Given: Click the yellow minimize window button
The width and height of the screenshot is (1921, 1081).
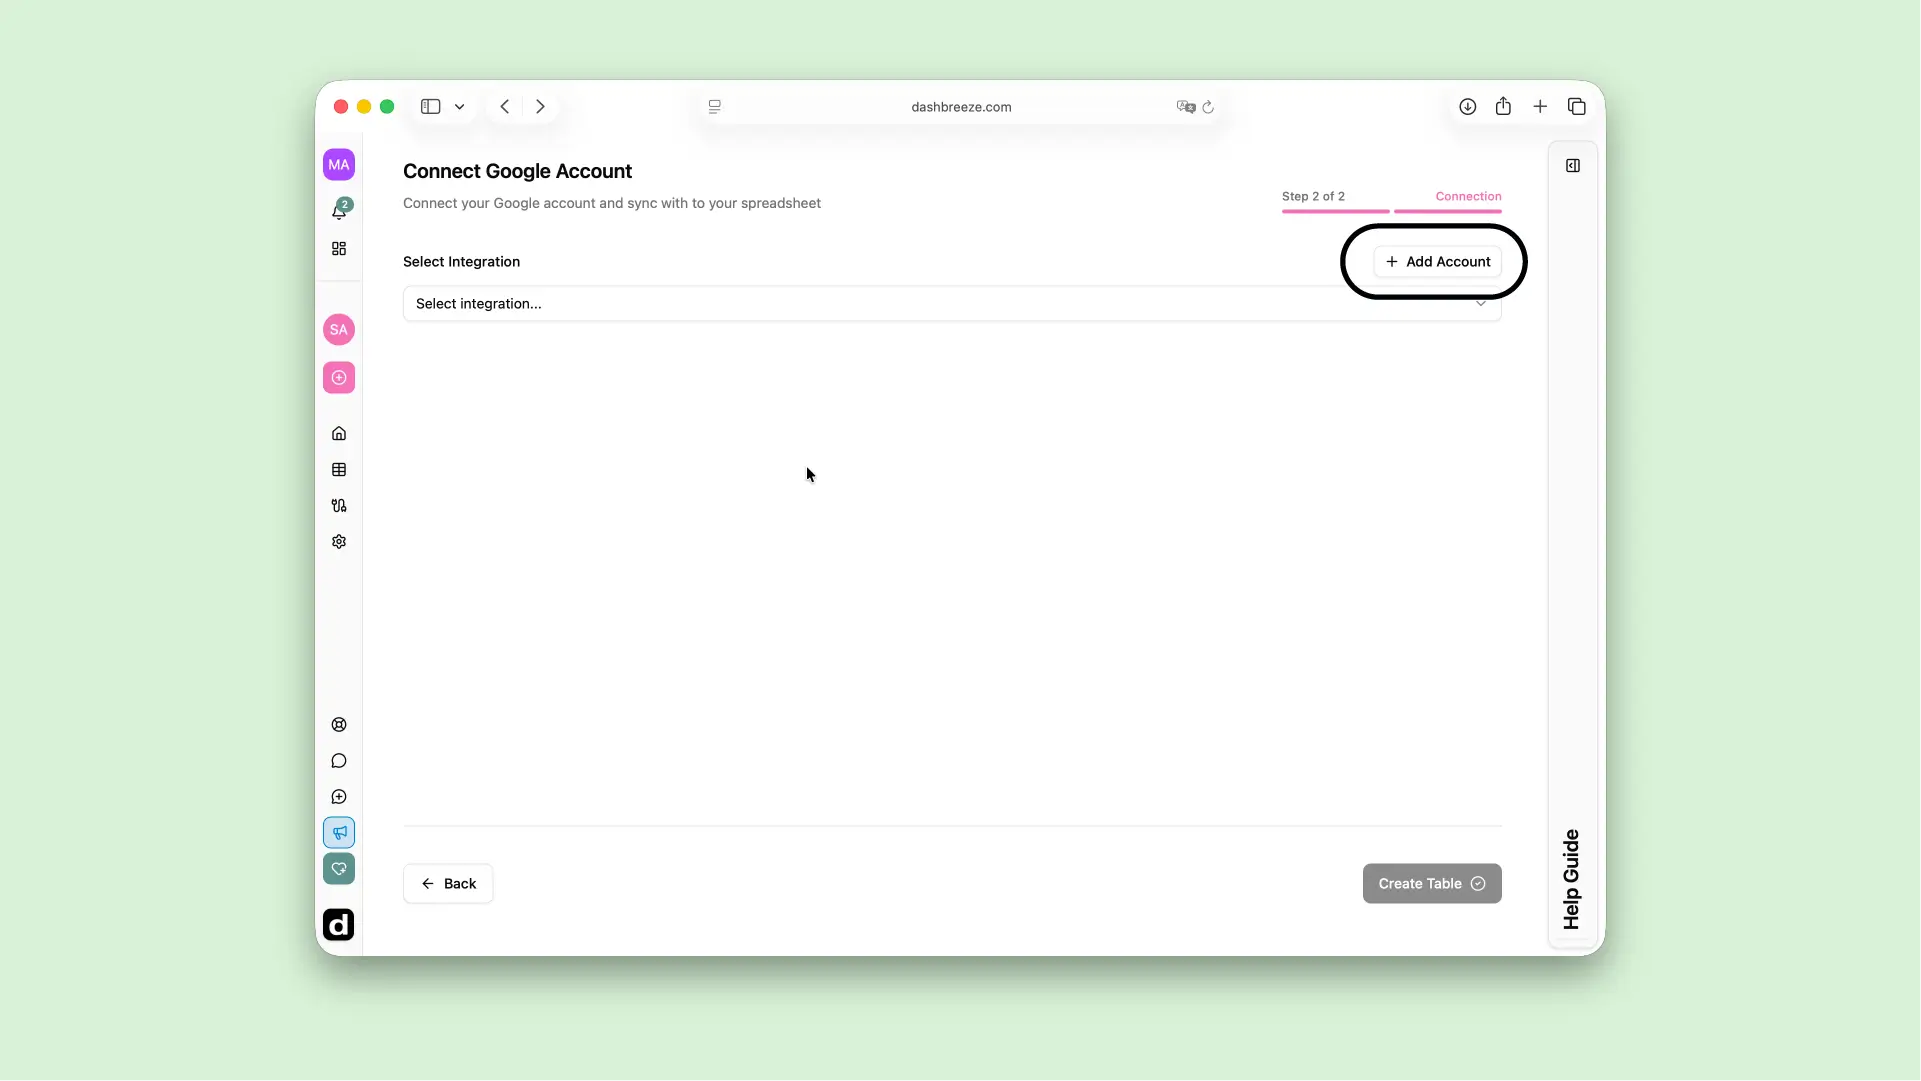Looking at the screenshot, I should tap(364, 107).
